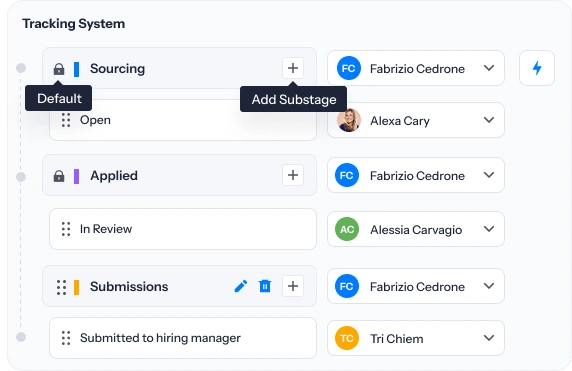572x371 pixels.
Task: Click the green AC avatar
Action: pos(347,229)
